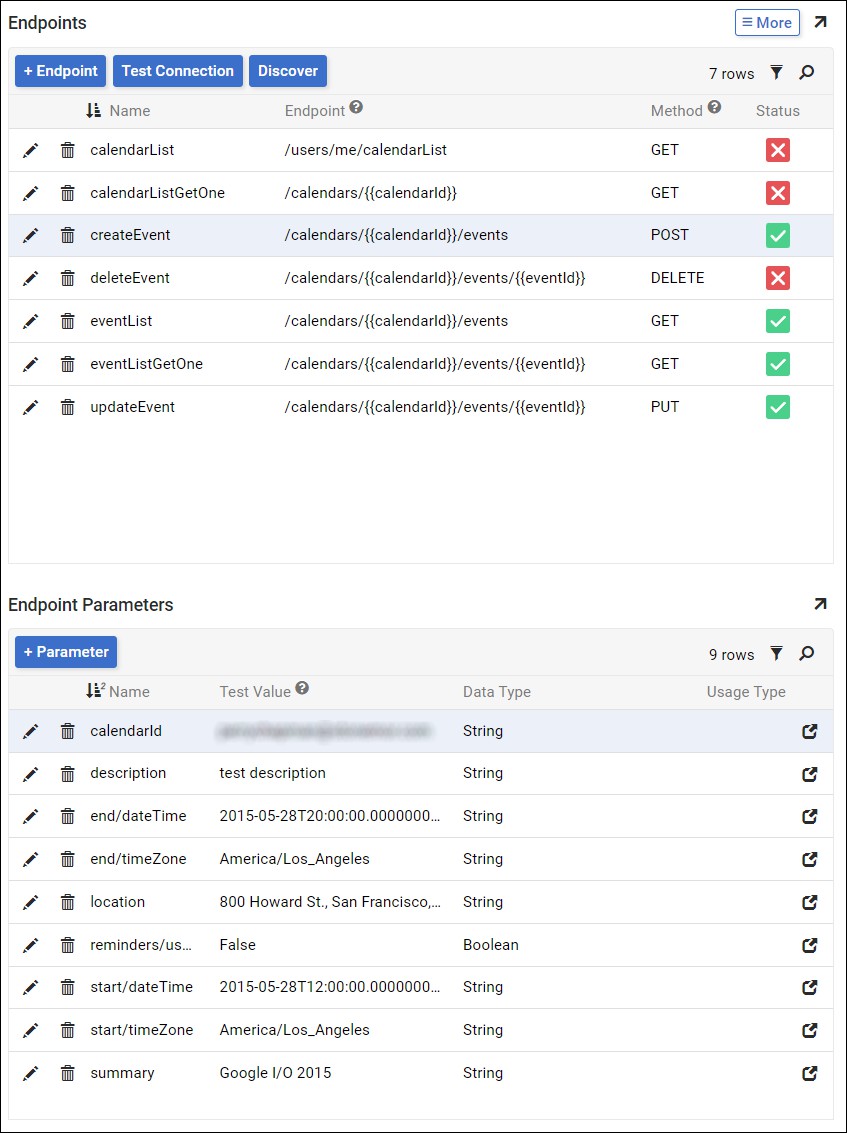This screenshot has height=1133, width=847.
Task: Expand the Endpoint Parameters panel
Action: click(x=820, y=604)
